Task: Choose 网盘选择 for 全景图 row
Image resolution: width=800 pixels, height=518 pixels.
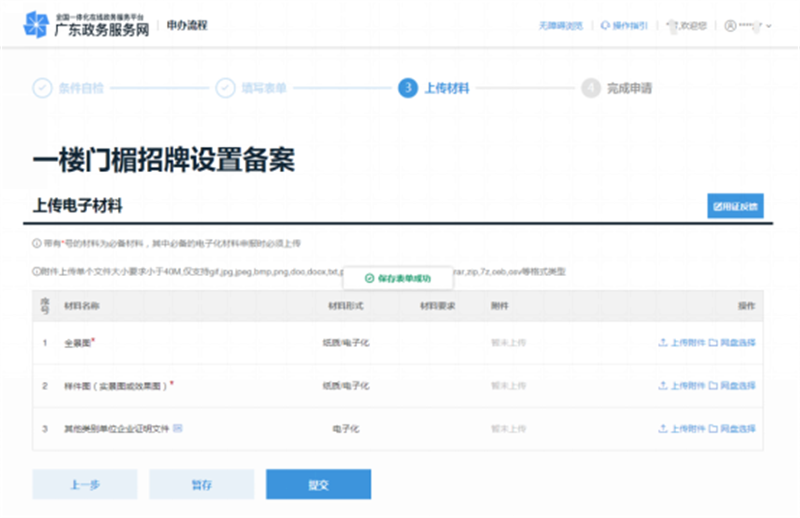Action: click(x=732, y=342)
